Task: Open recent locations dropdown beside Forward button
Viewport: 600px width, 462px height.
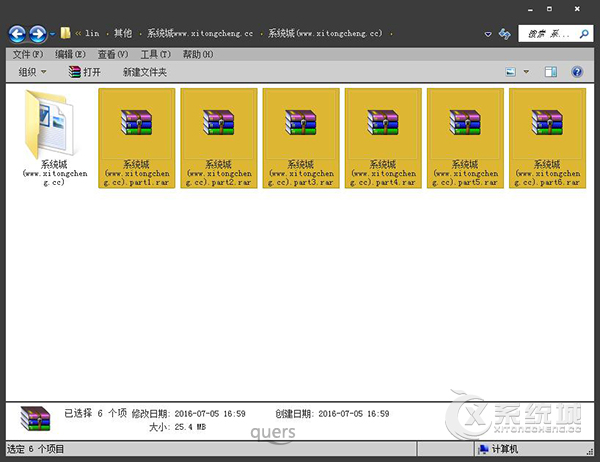Action: (x=52, y=34)
